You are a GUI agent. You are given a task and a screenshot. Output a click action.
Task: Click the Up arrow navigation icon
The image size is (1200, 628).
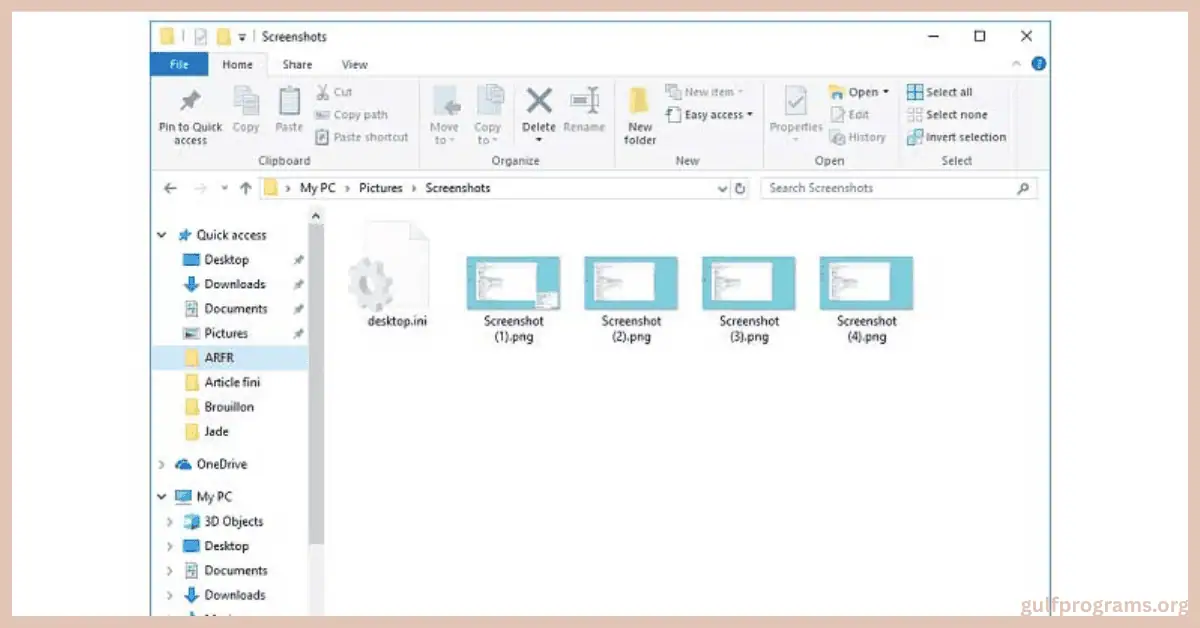click(245, 188)
